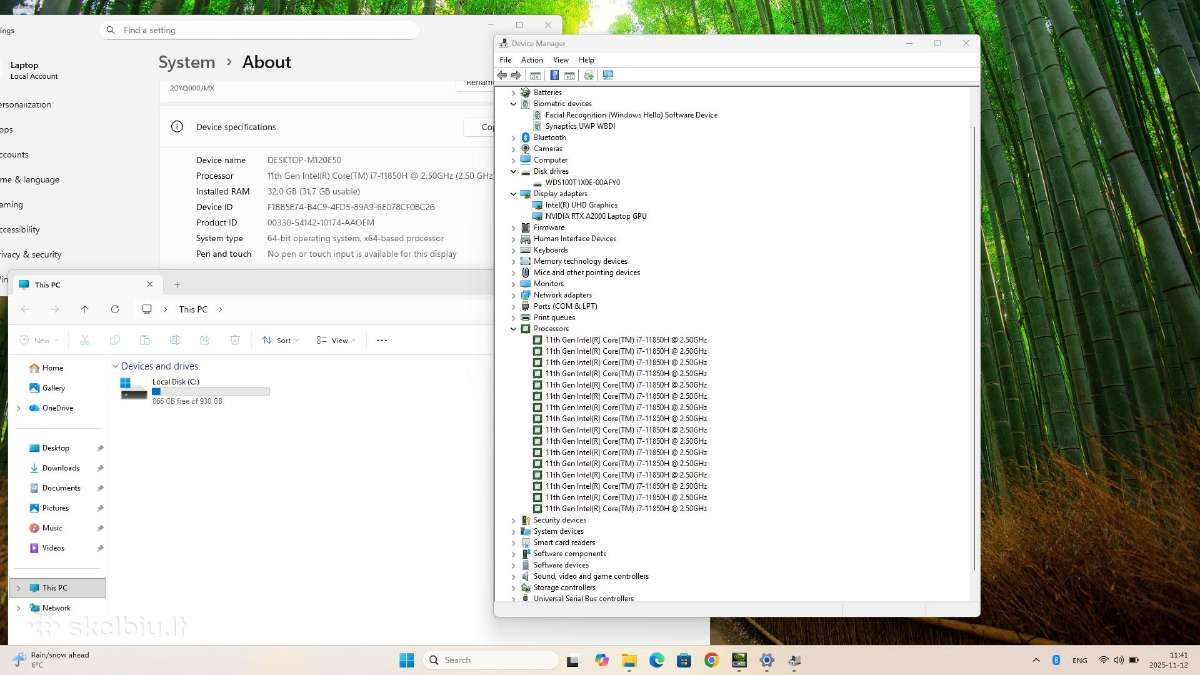The height and width of the screenshot is (675, 1200).
Task: Open the File menu in Device Manager
Action: pos(505,60)
